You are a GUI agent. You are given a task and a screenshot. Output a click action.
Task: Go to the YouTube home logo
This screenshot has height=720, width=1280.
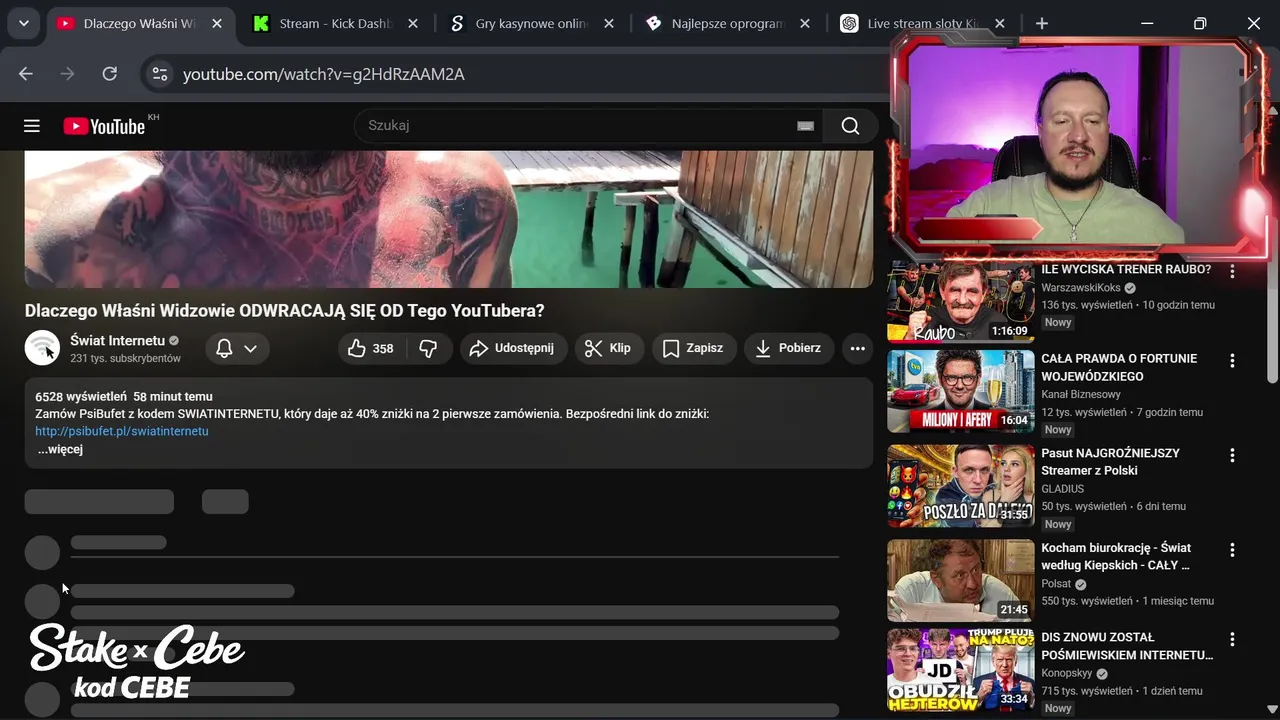click(104, 126)
